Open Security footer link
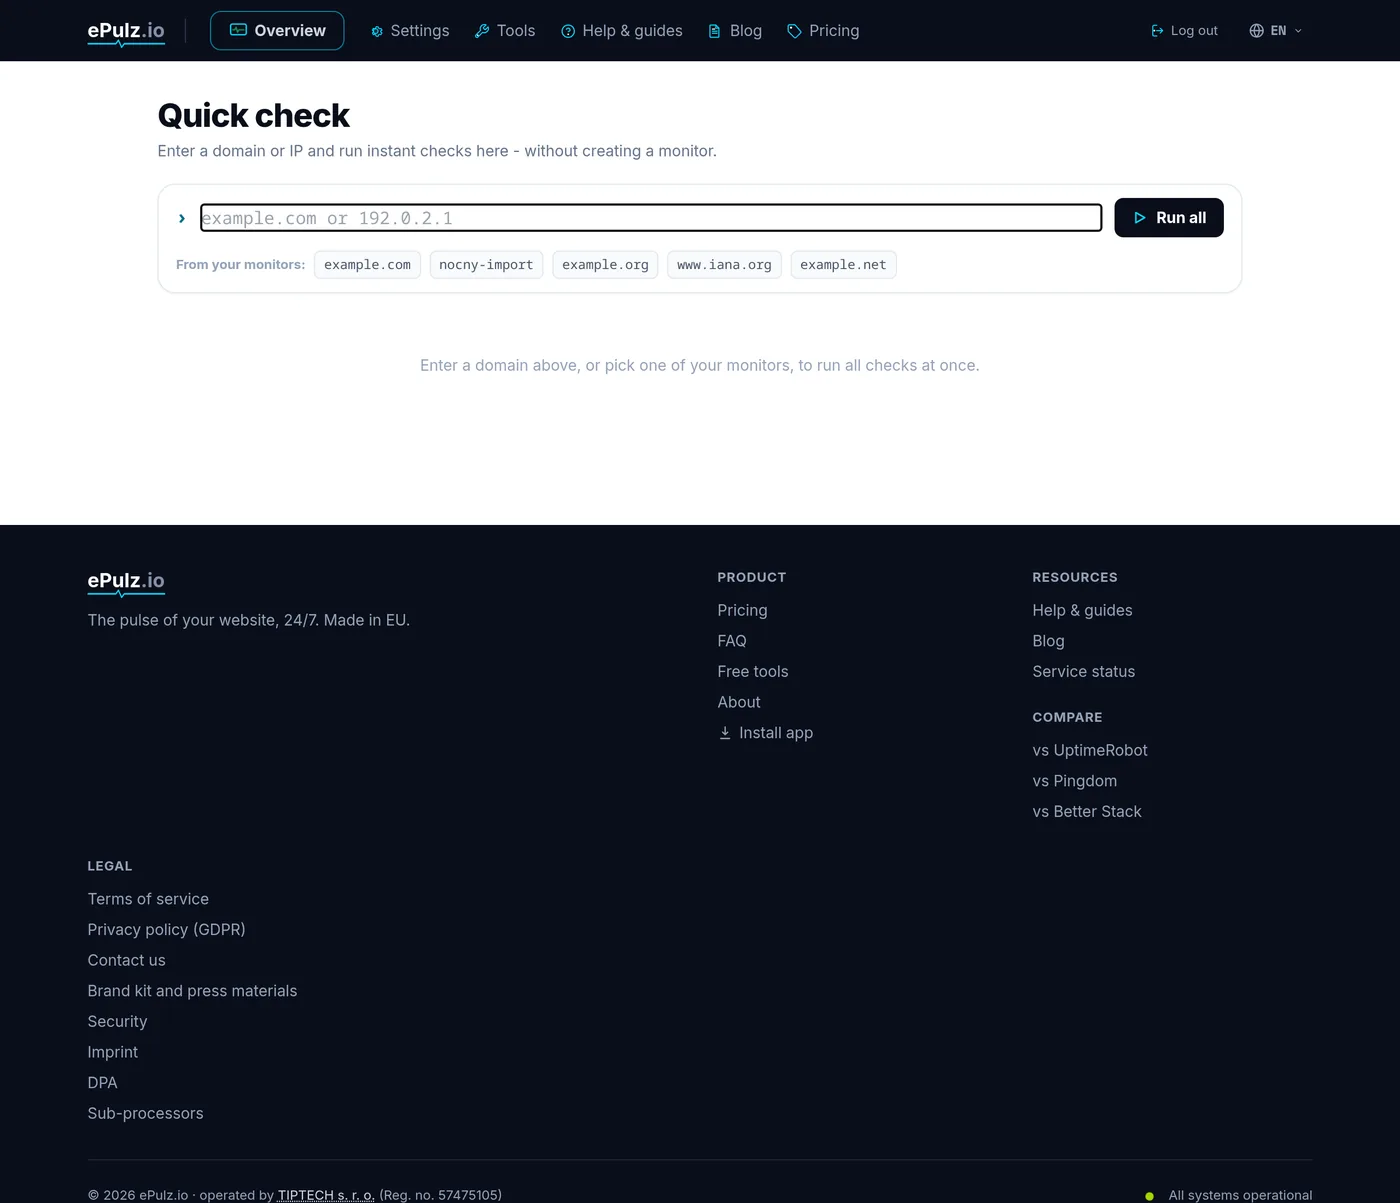This screenshot has width=1400, height=1203. [x=117, y=1022]
